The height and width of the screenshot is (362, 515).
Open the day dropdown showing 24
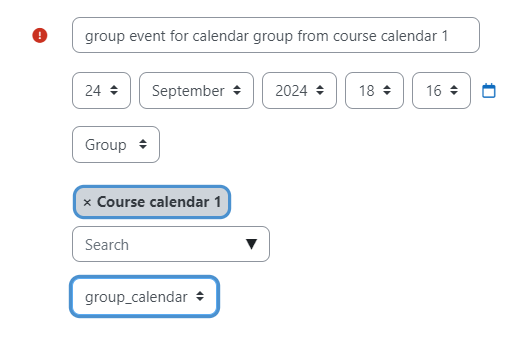(101, 91)
